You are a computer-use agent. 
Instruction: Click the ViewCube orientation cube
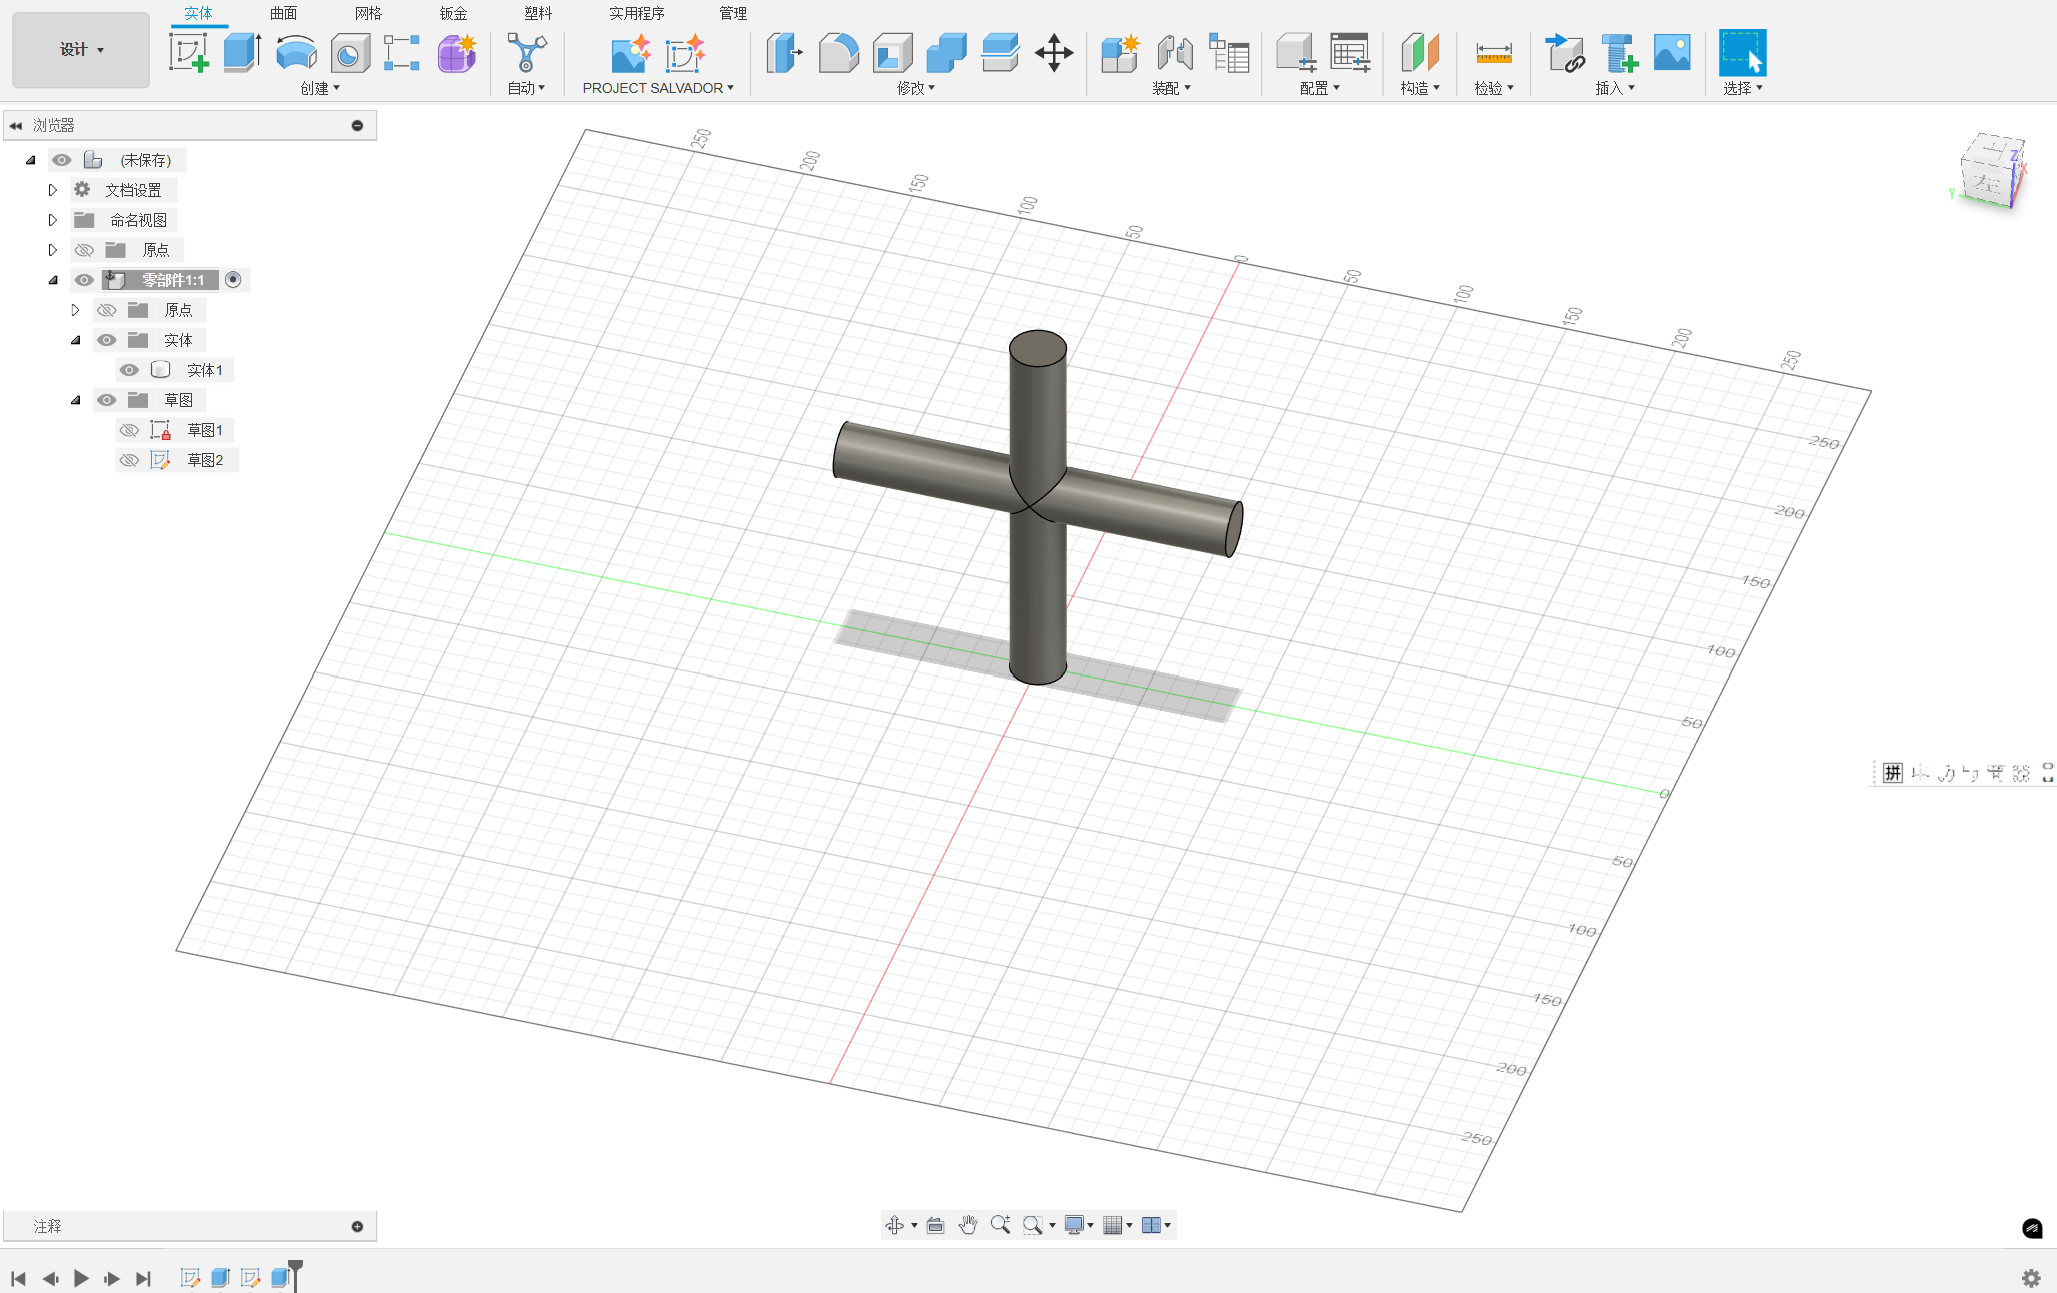[x=1991, y=172]
